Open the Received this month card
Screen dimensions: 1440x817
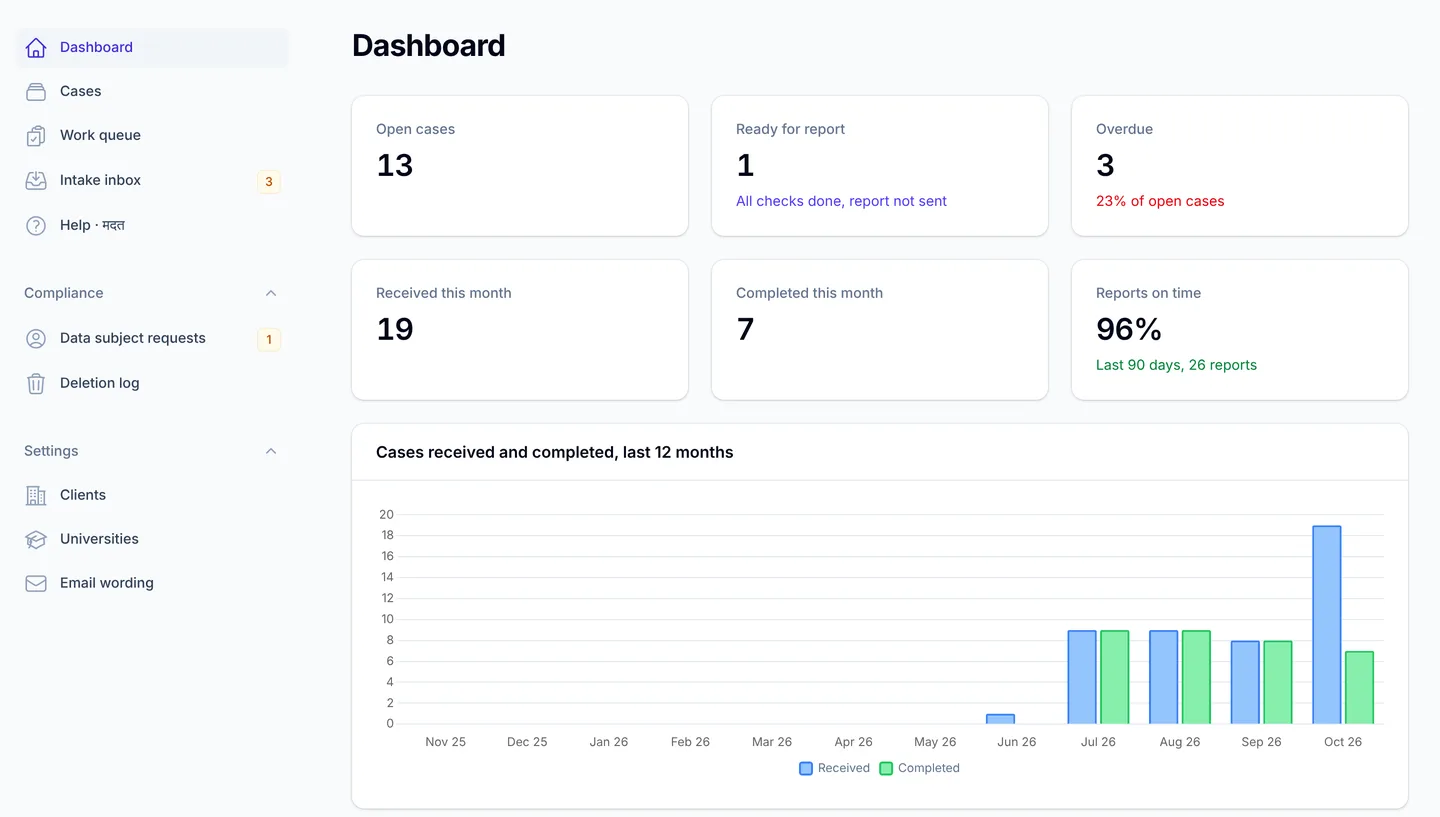[520, 330]
